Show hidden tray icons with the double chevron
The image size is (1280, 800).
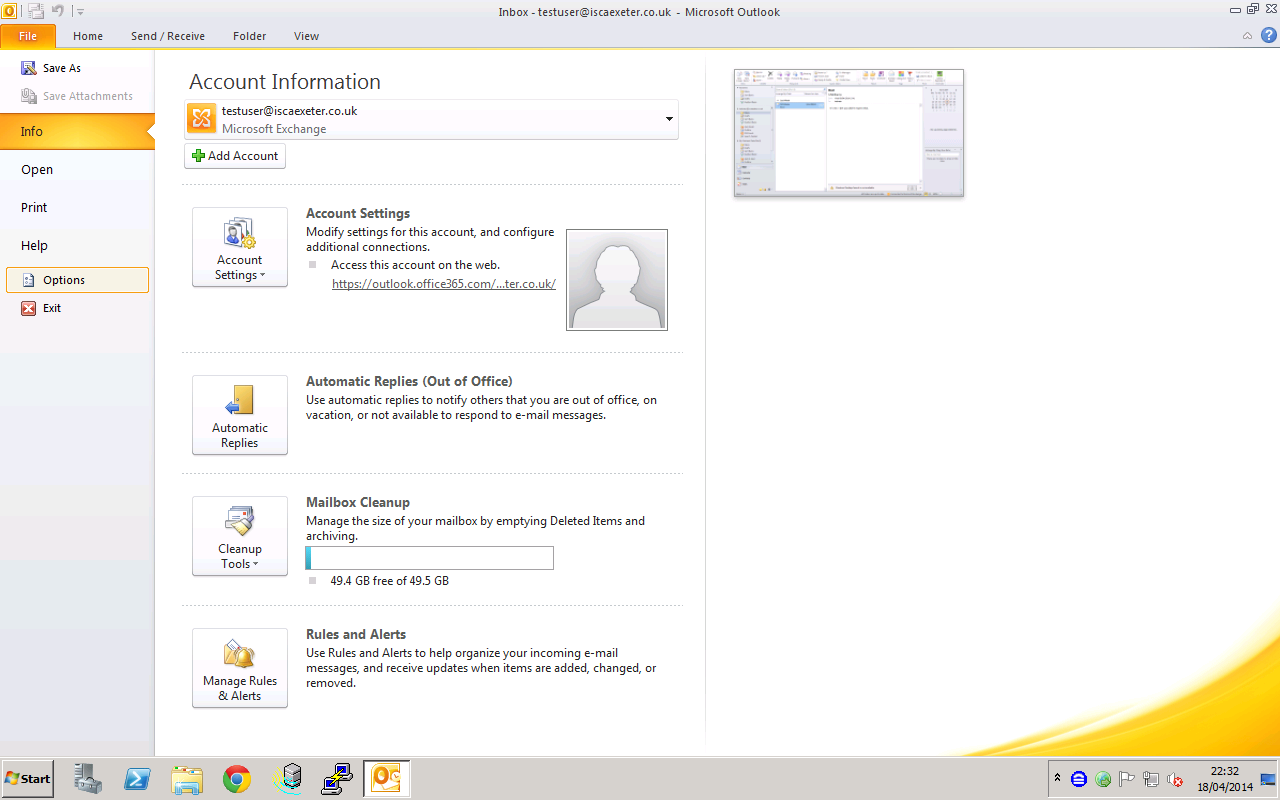(x=1057, y=778)
